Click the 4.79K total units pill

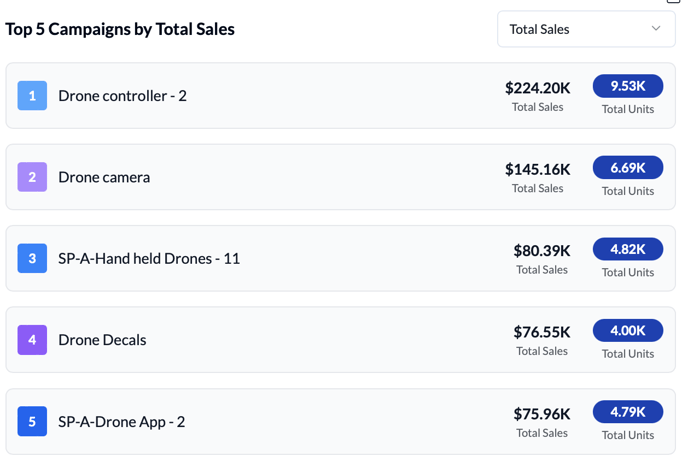point(628,412)
